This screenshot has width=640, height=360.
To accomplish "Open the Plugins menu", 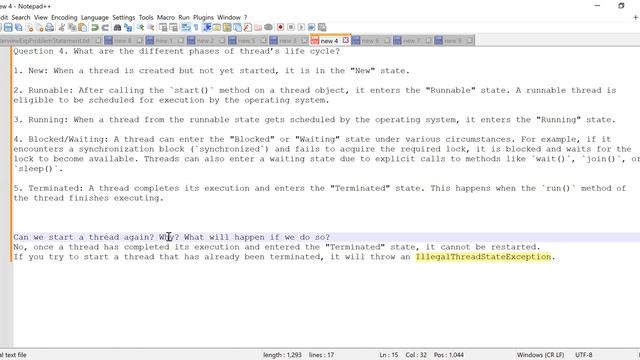I will [203, 17].
